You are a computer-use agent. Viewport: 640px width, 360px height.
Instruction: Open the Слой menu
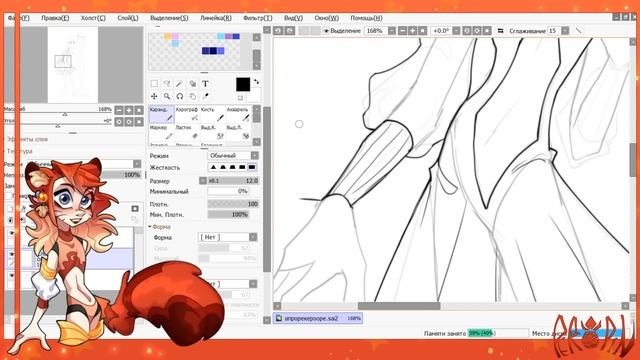pos(128,18)
